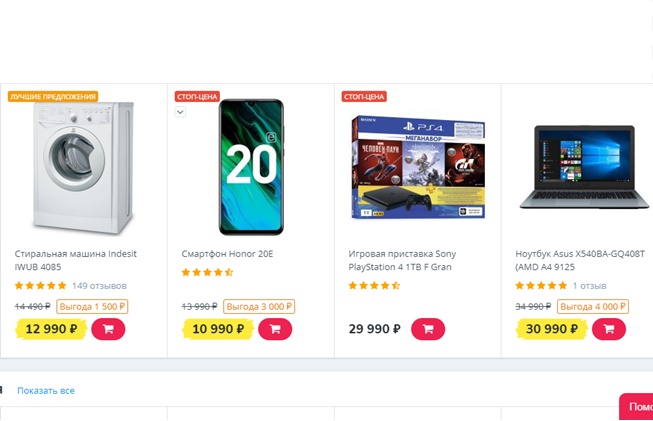Click the PS4 Меганабор bundle image
This screenshot has height=421, width=653.
[418, 165]
